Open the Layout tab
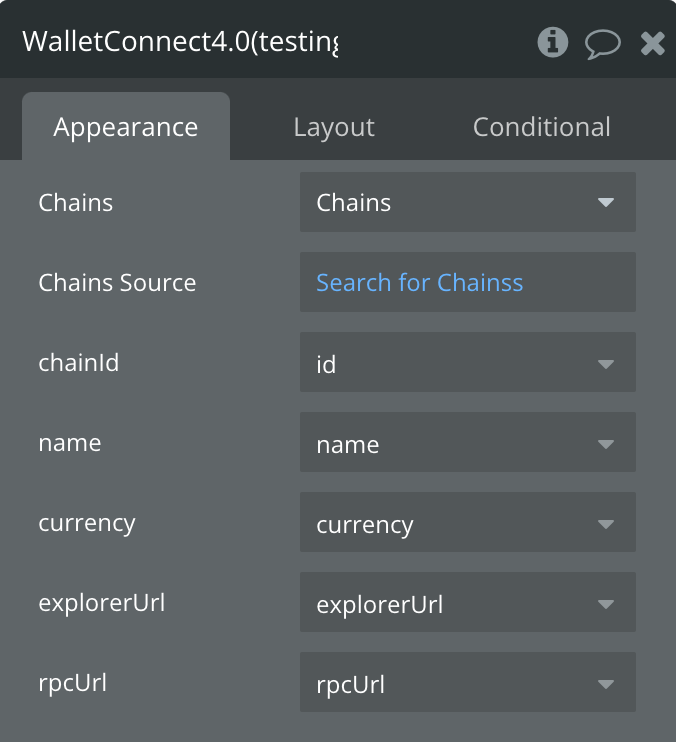This screenshot has height=742, width=676. (334, 127)
